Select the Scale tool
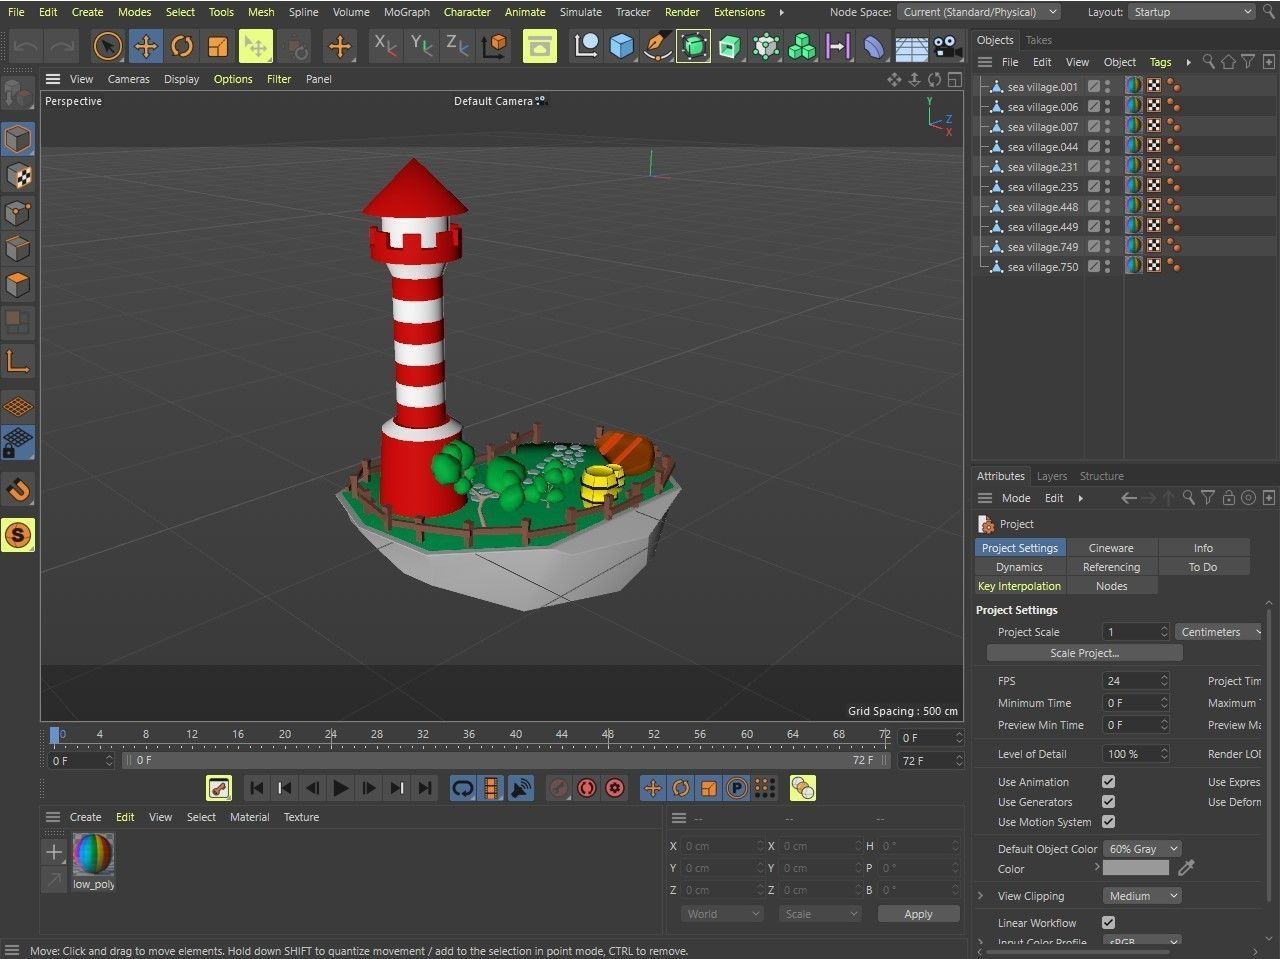1280x959 pixels. point(218,46)
